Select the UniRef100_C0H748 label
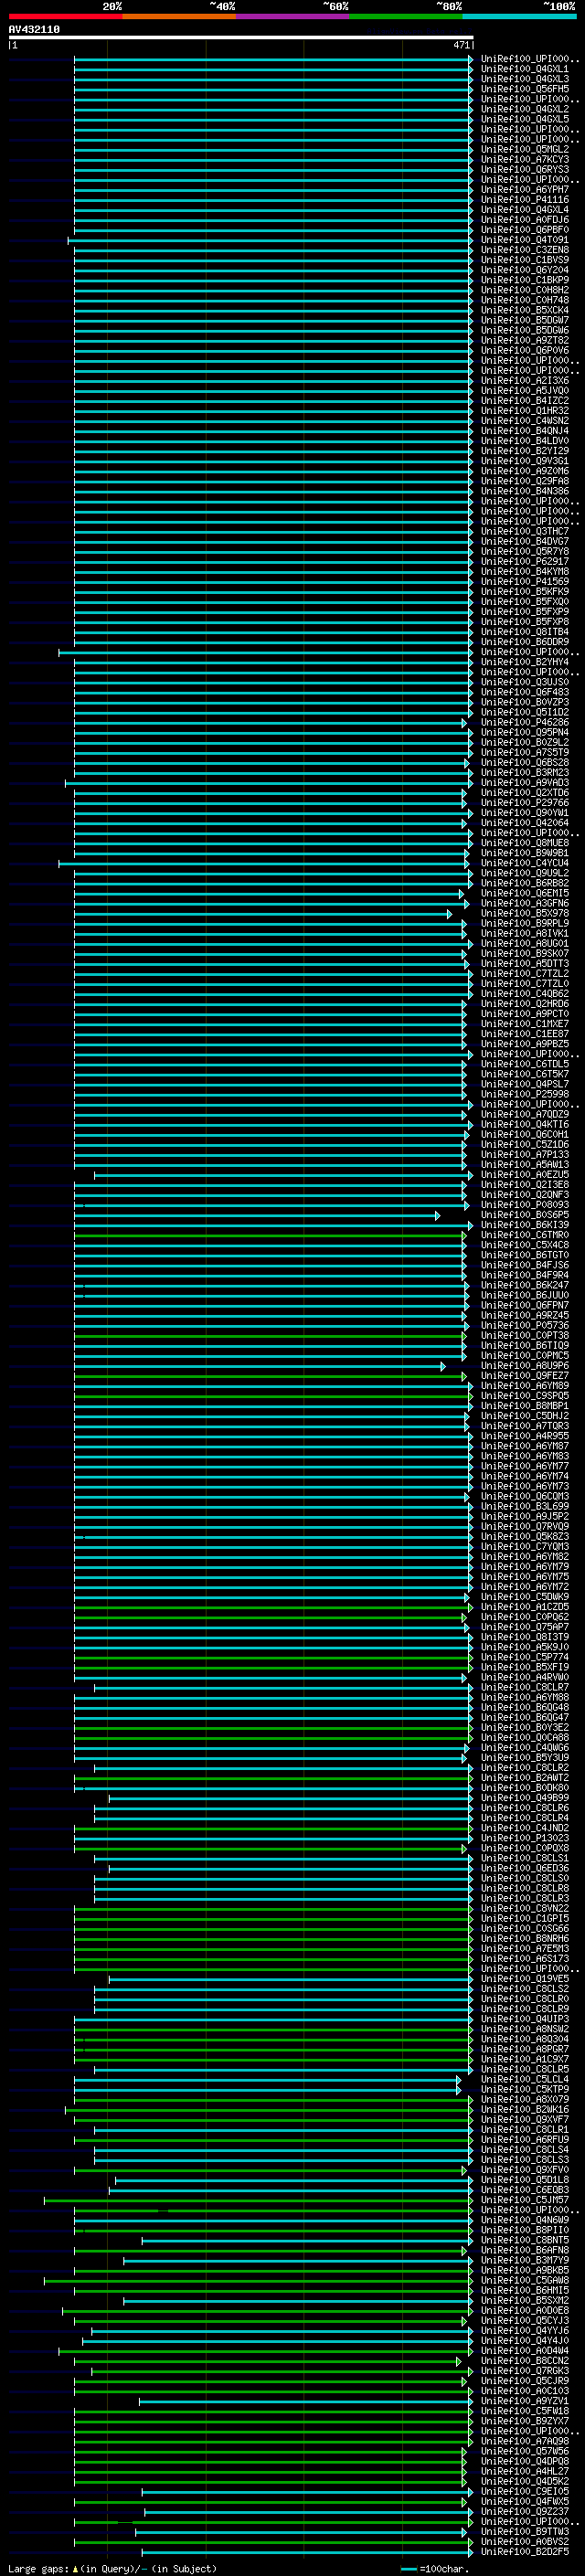Screen dimensions: 585x2576 [525, 300]
